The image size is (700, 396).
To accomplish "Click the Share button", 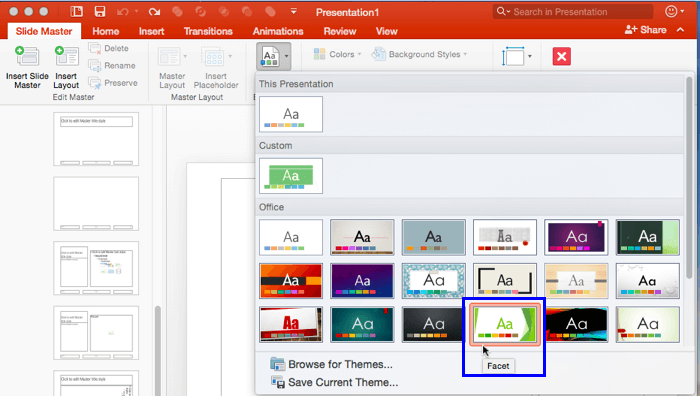I will tap(645, 30).
